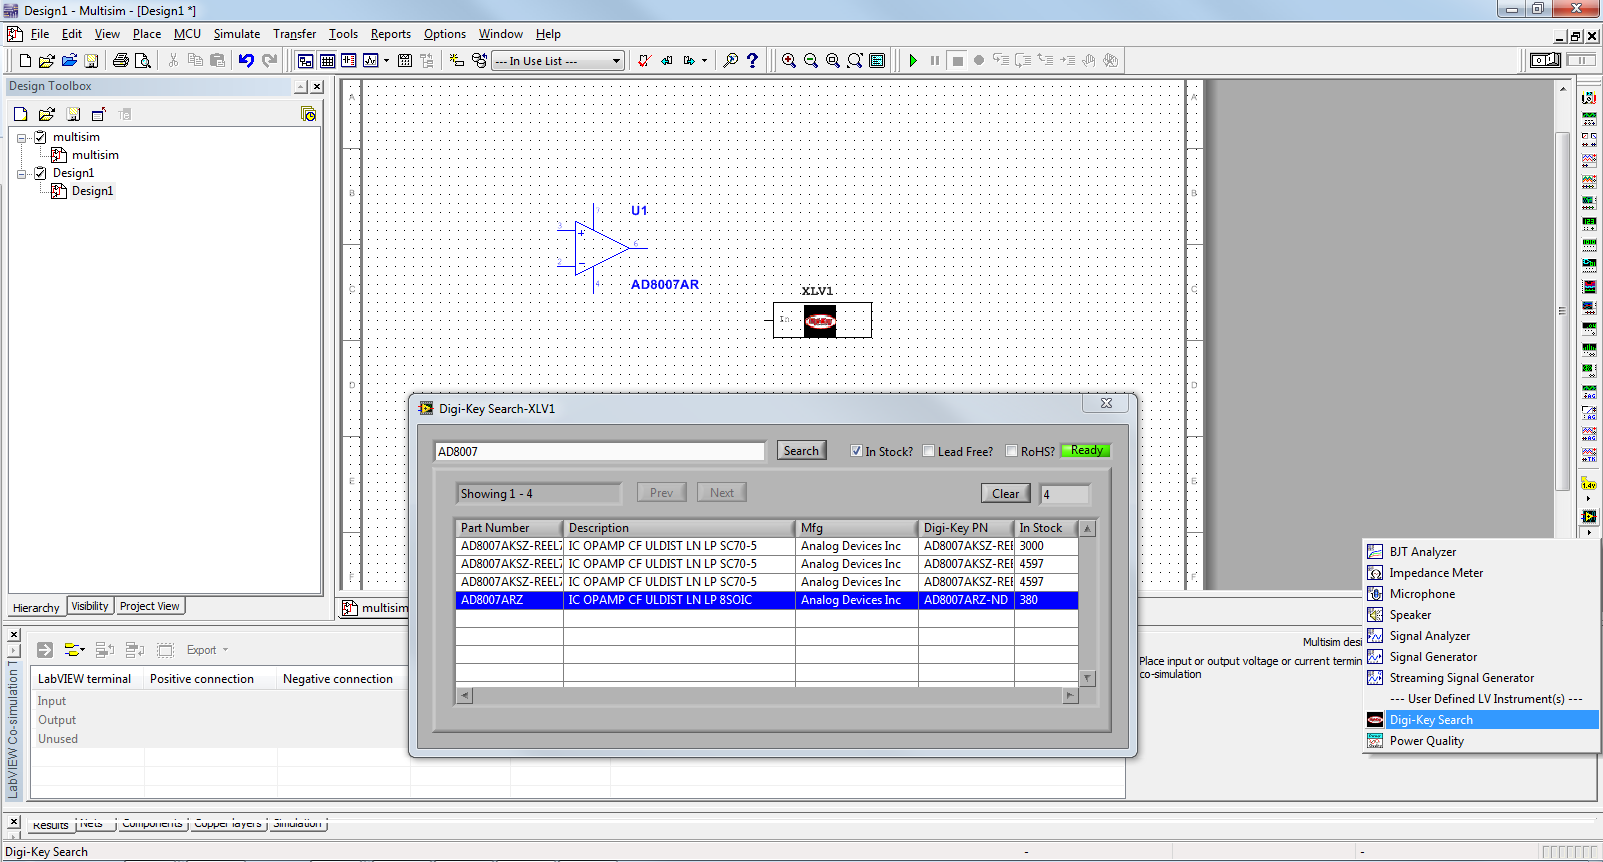Select the U1 op-amp symbol on the schematic
This screenshot has height=862, width=1603.
601,248
